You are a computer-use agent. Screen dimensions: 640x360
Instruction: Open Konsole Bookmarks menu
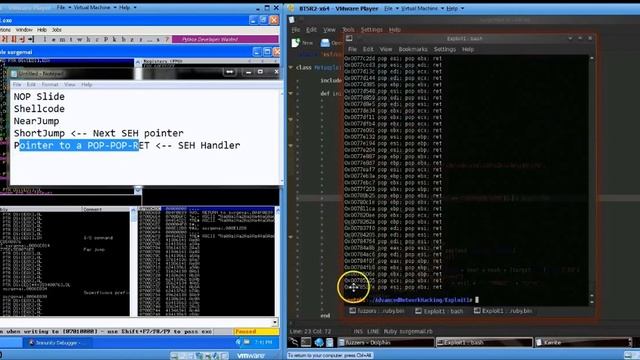click(413, 49)
